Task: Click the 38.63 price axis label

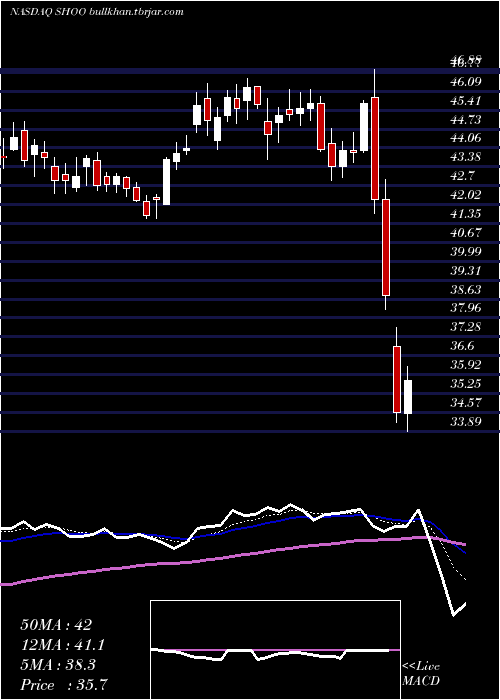Action: pyautogui.click(x=466, y=289)
